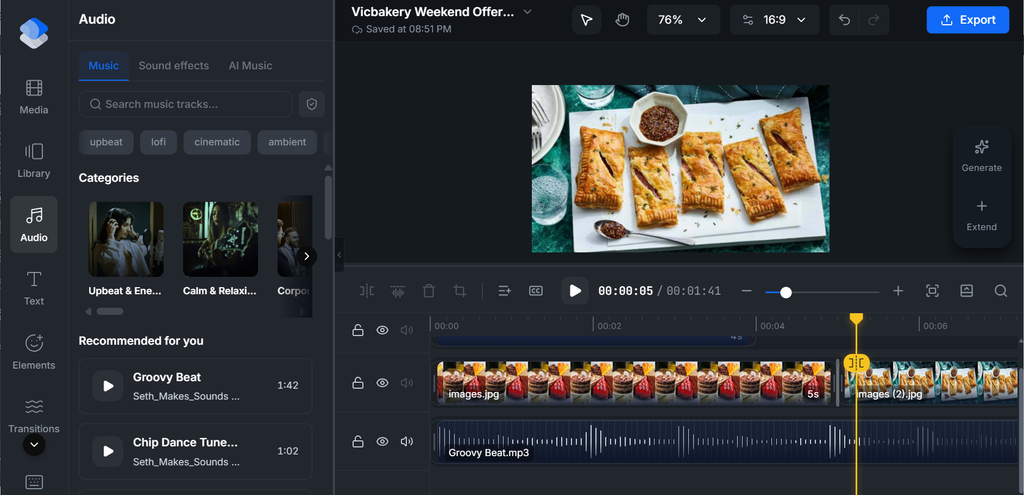Switch to the Music tab

click(x=103, y=65)
